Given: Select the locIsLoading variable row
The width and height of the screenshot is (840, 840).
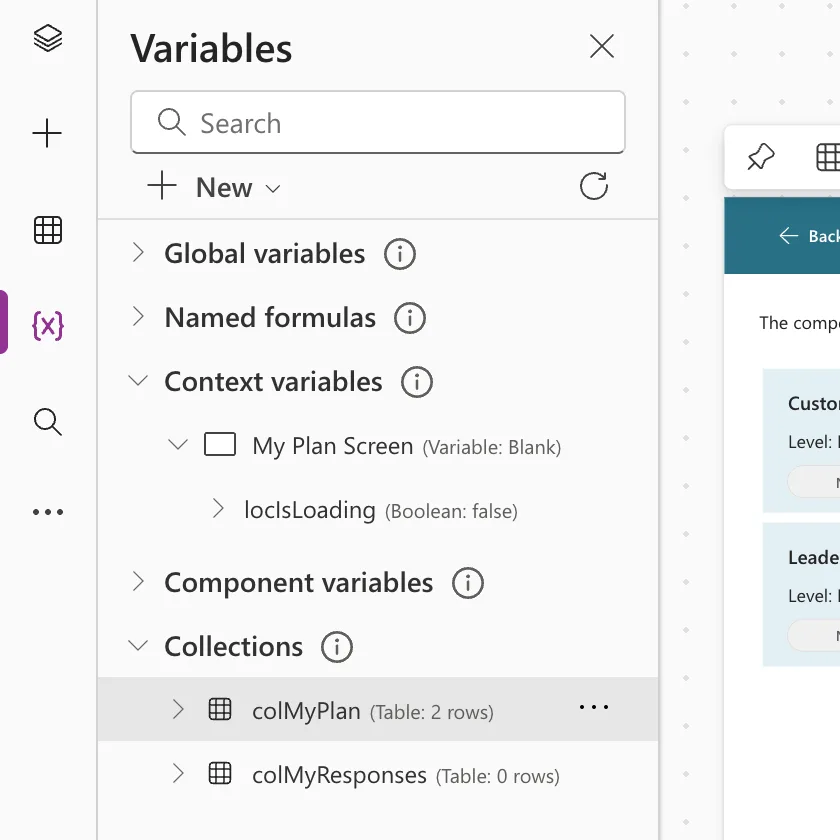Looking at the screenshot, I should [x=378, y=509].
